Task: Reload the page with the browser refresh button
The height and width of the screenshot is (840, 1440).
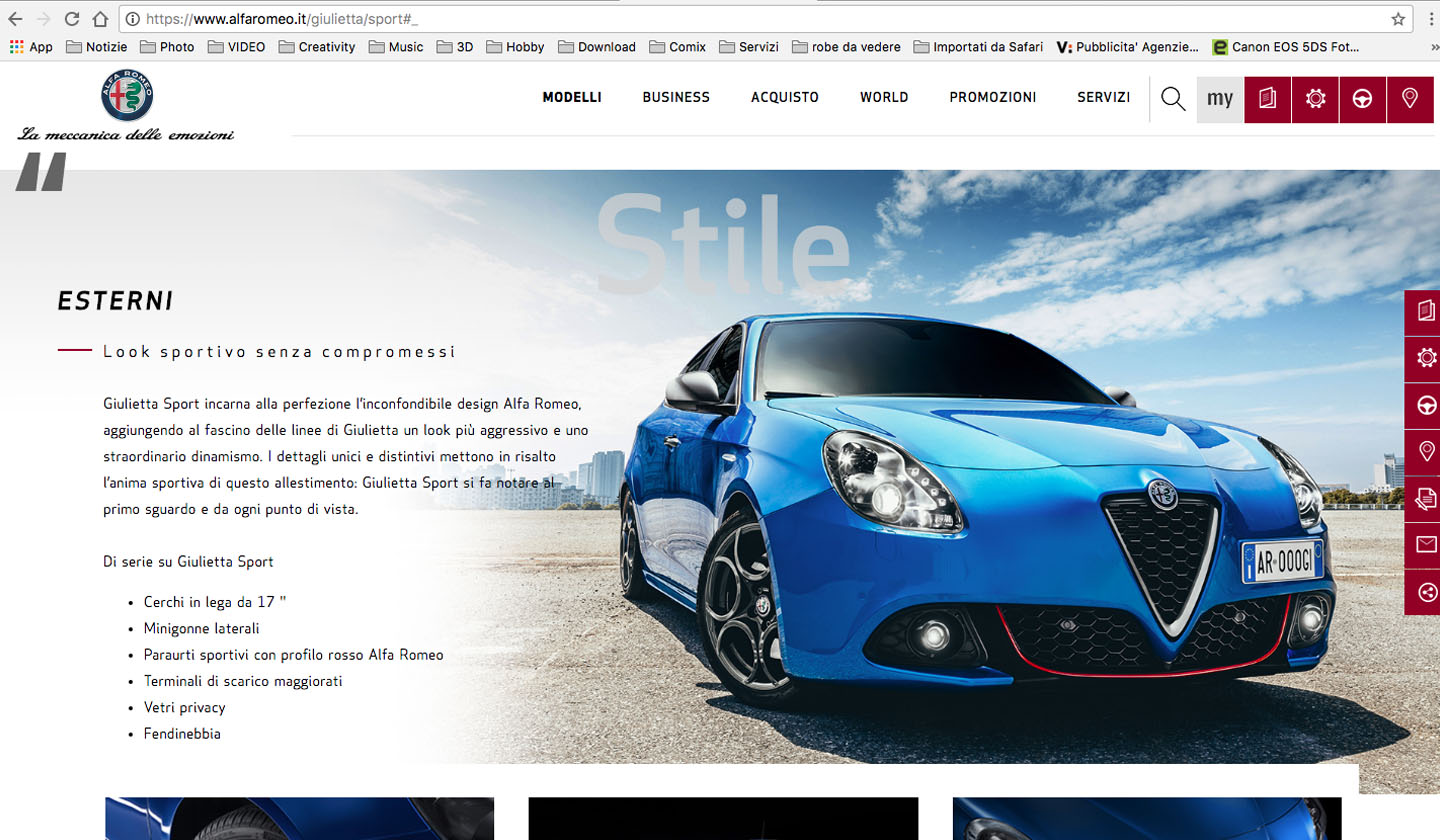Action: click(72, 19)
